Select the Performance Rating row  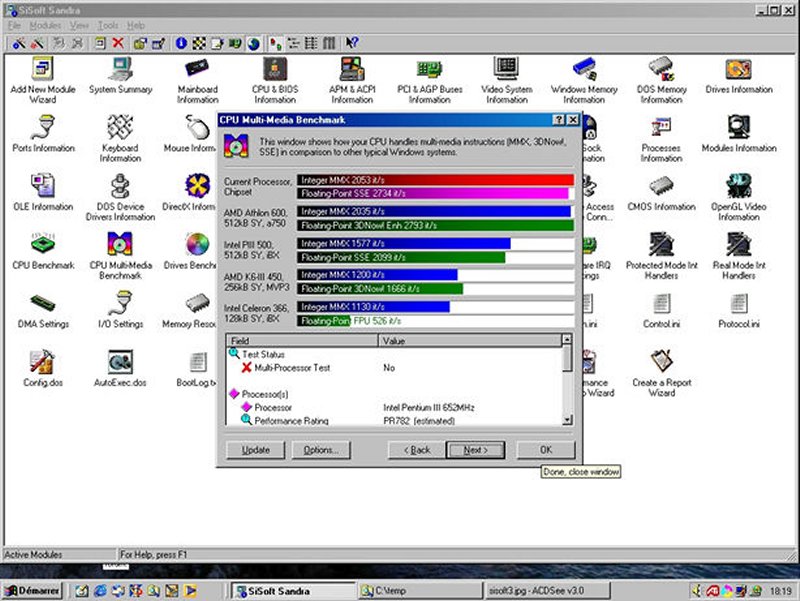[394, 420]
